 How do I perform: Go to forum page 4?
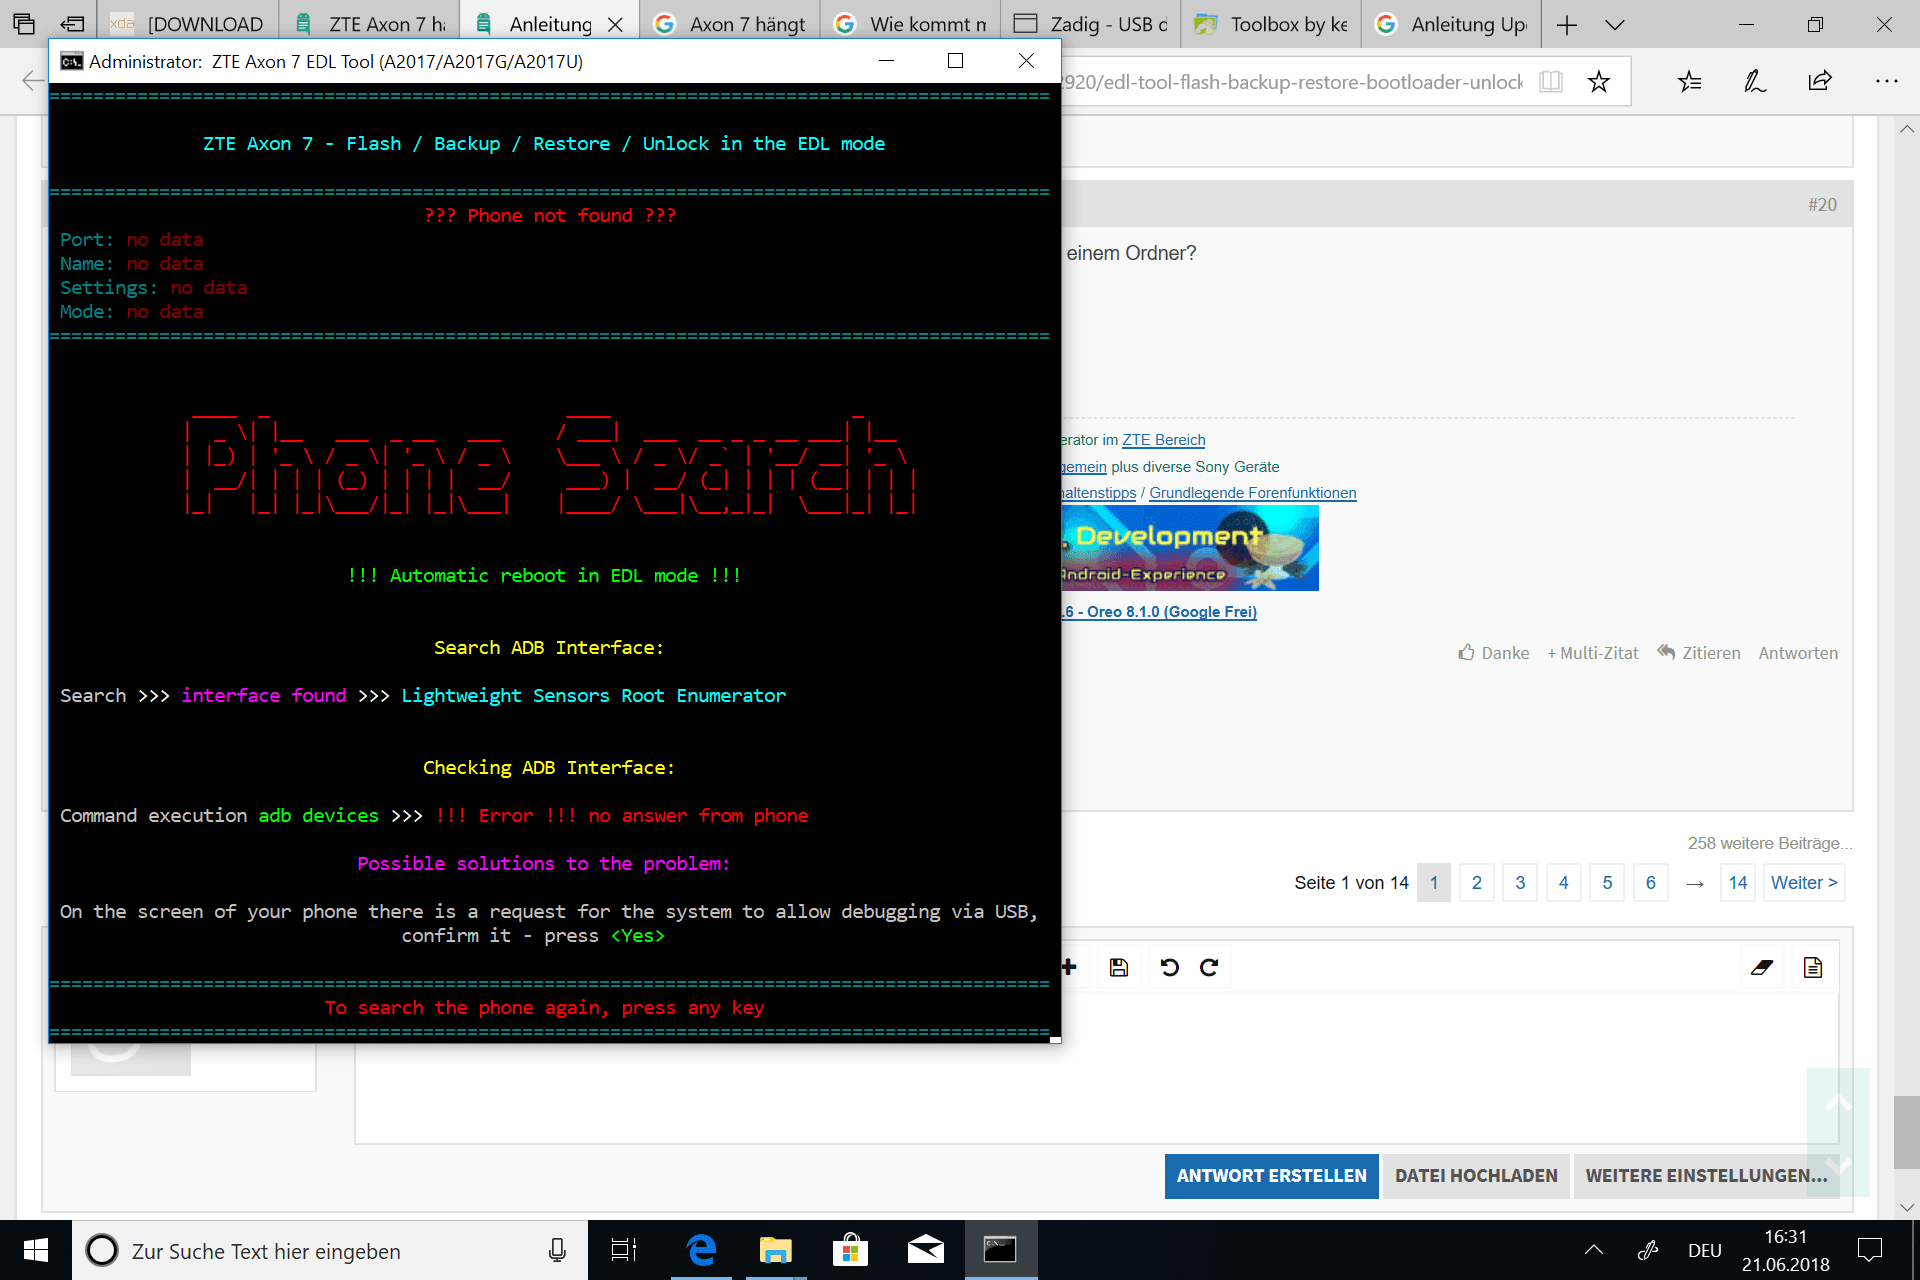click(x=1564, y=883)
